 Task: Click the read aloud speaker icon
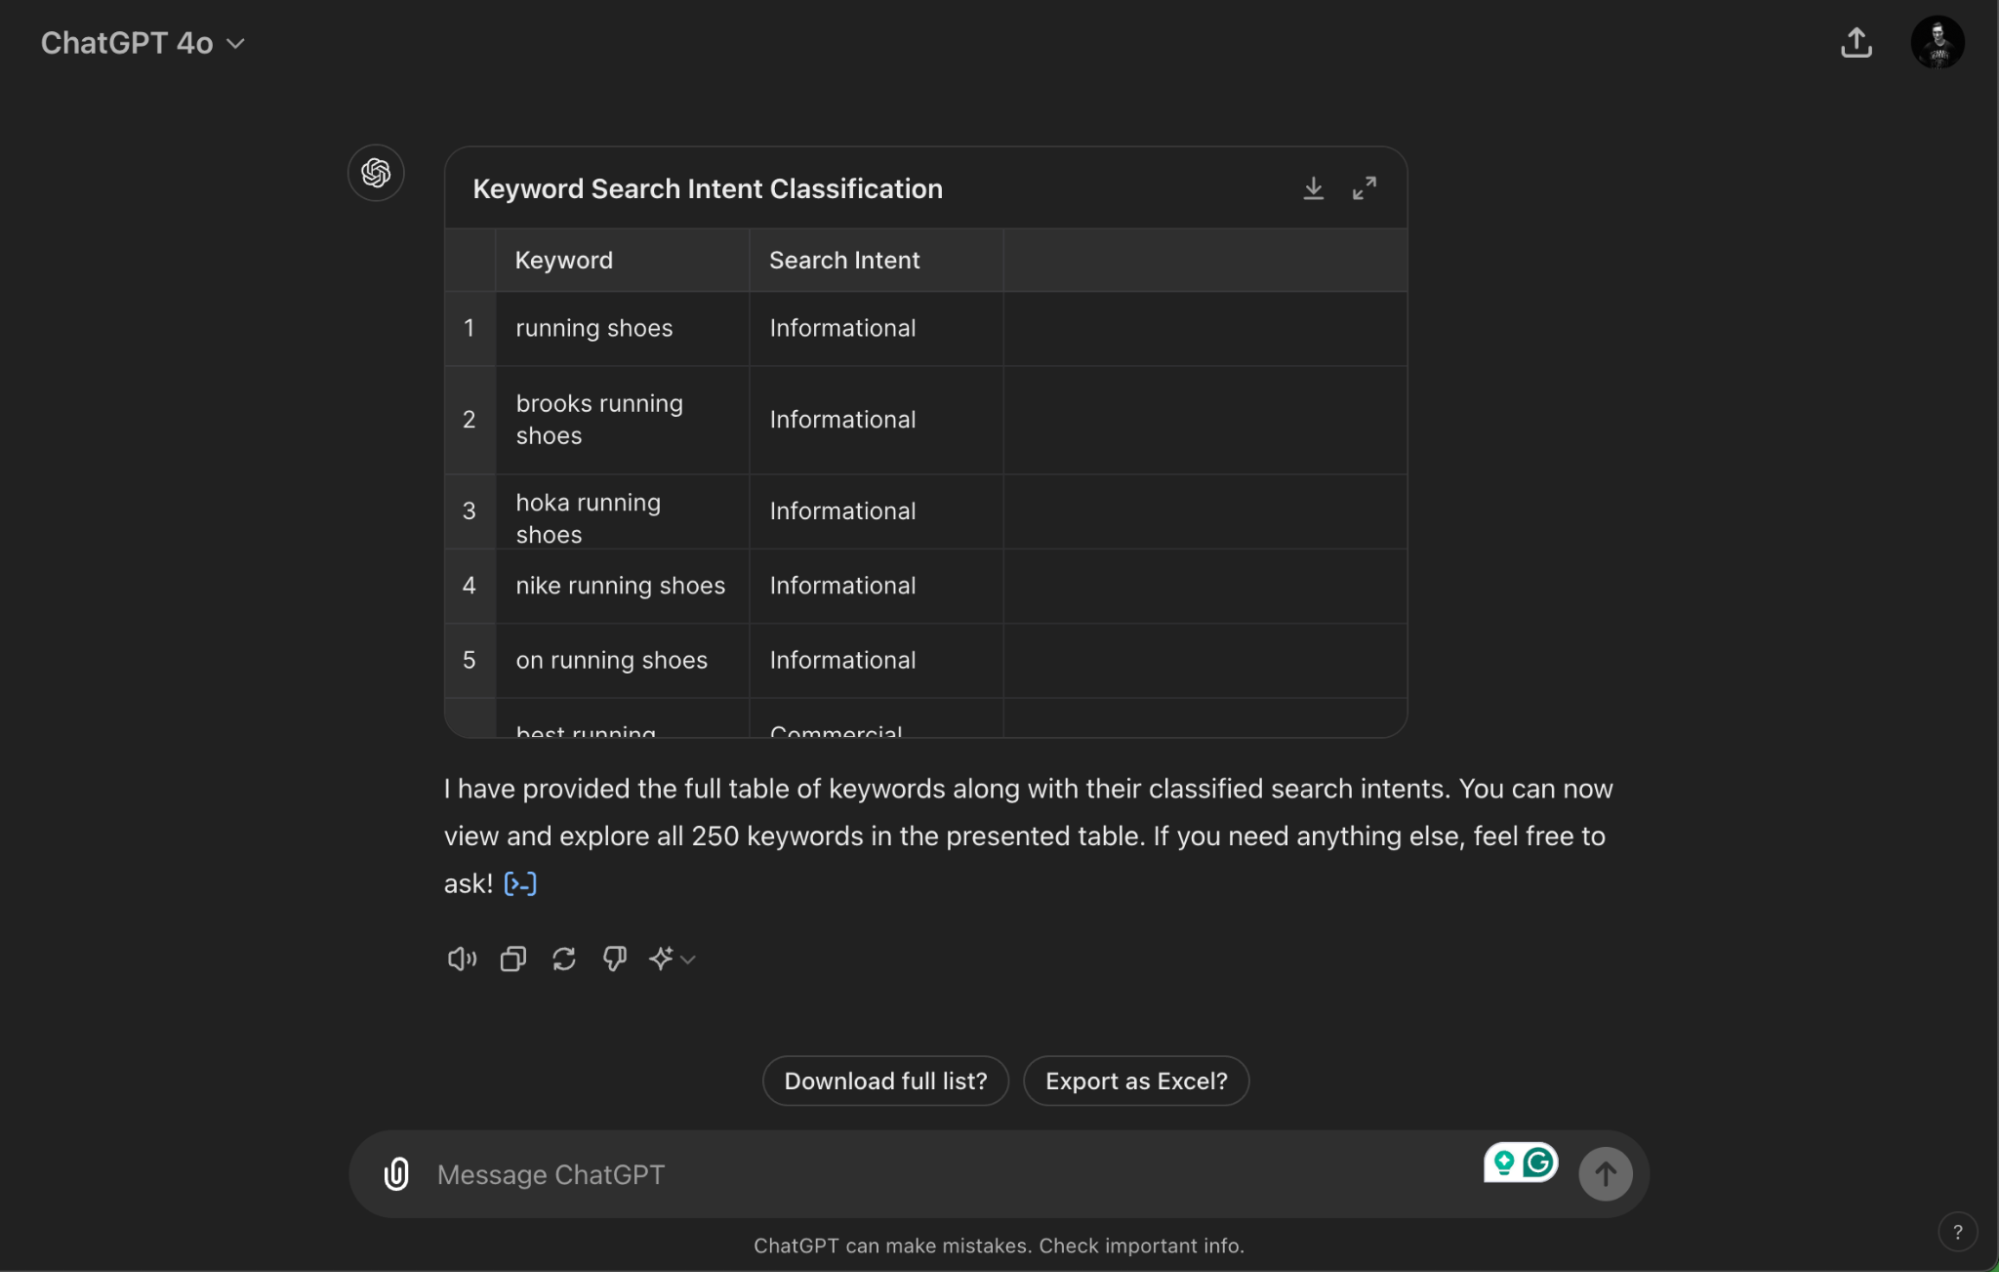461,959
